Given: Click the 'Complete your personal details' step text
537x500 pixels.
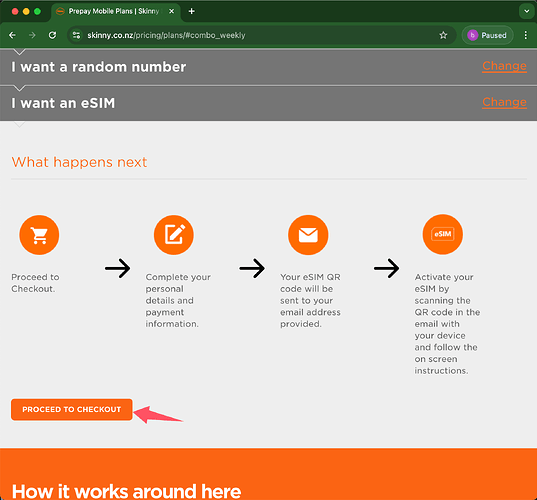Looking at the screenshot, I should (178, 300).
